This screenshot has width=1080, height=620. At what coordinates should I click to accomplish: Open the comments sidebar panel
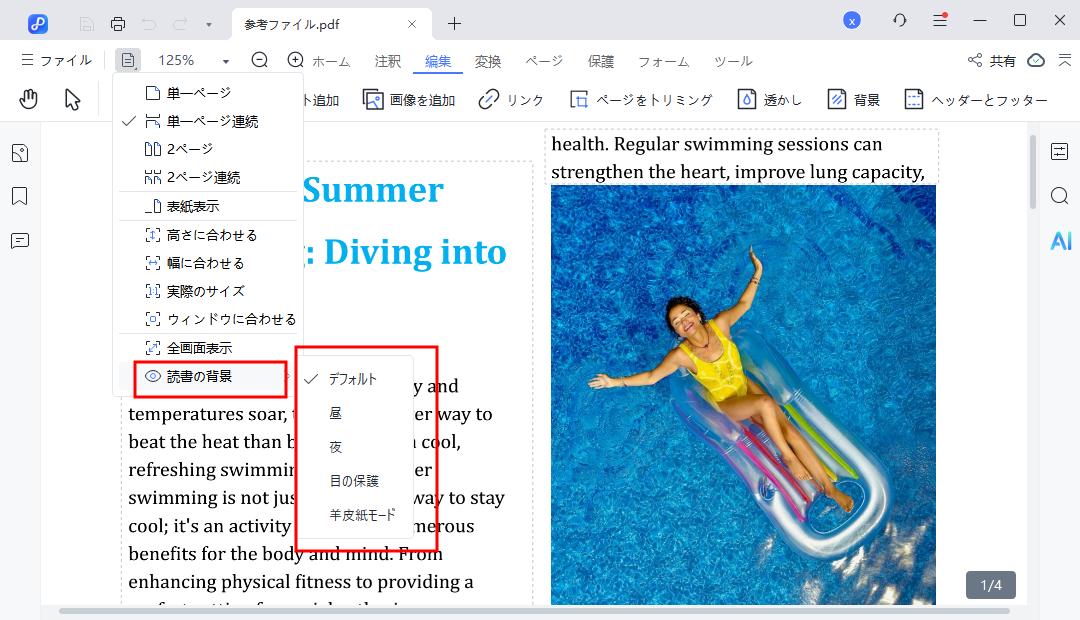[20, 241]
